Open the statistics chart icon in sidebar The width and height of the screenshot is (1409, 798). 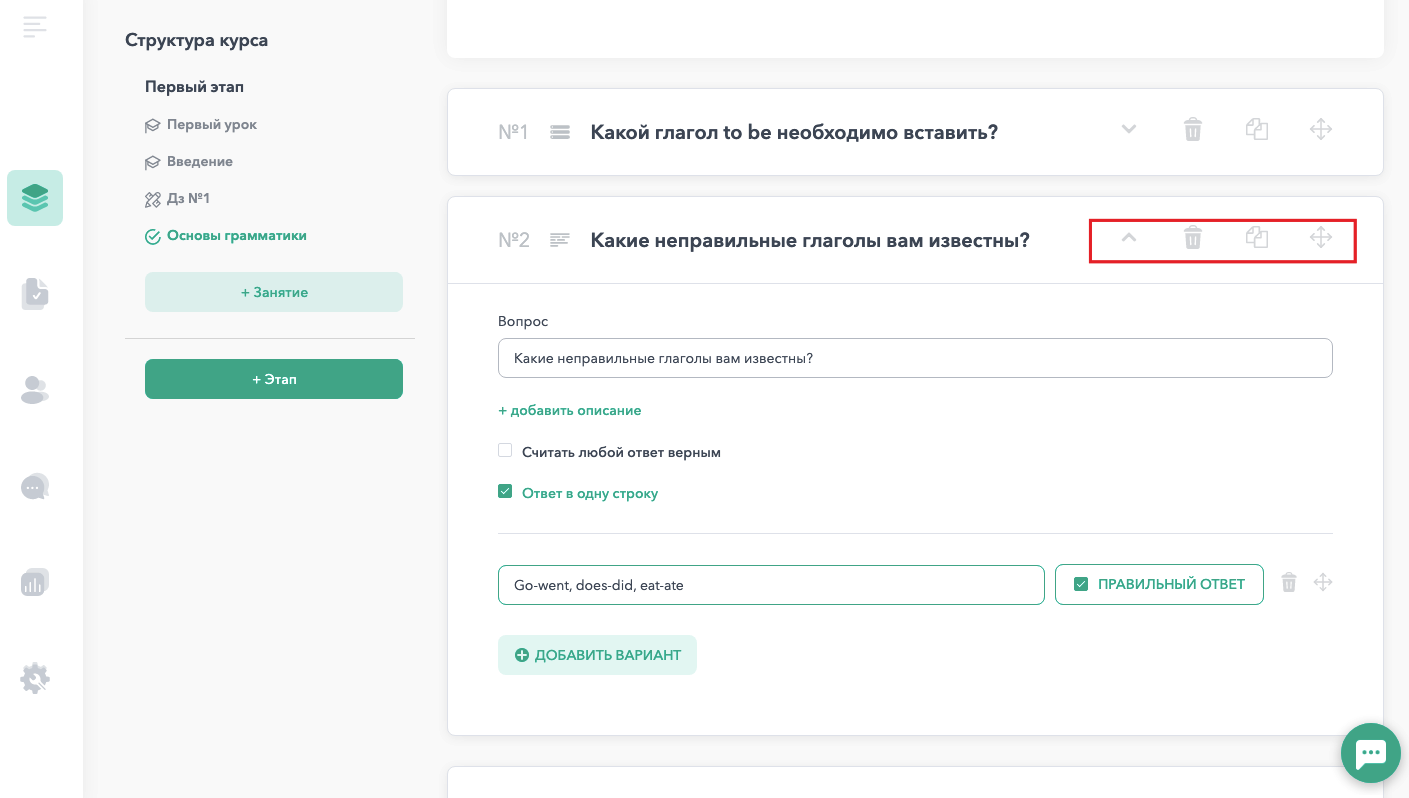[x=35, y=582]
